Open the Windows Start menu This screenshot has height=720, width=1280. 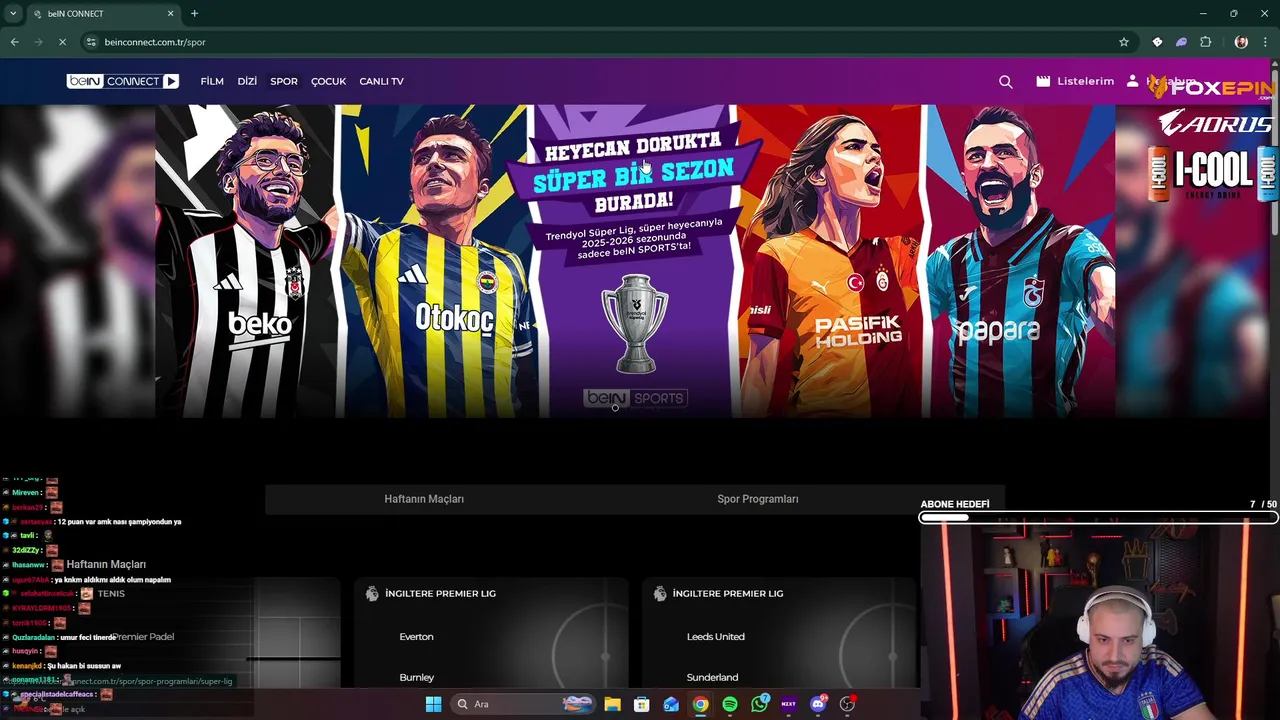click(x=433, y=704)
